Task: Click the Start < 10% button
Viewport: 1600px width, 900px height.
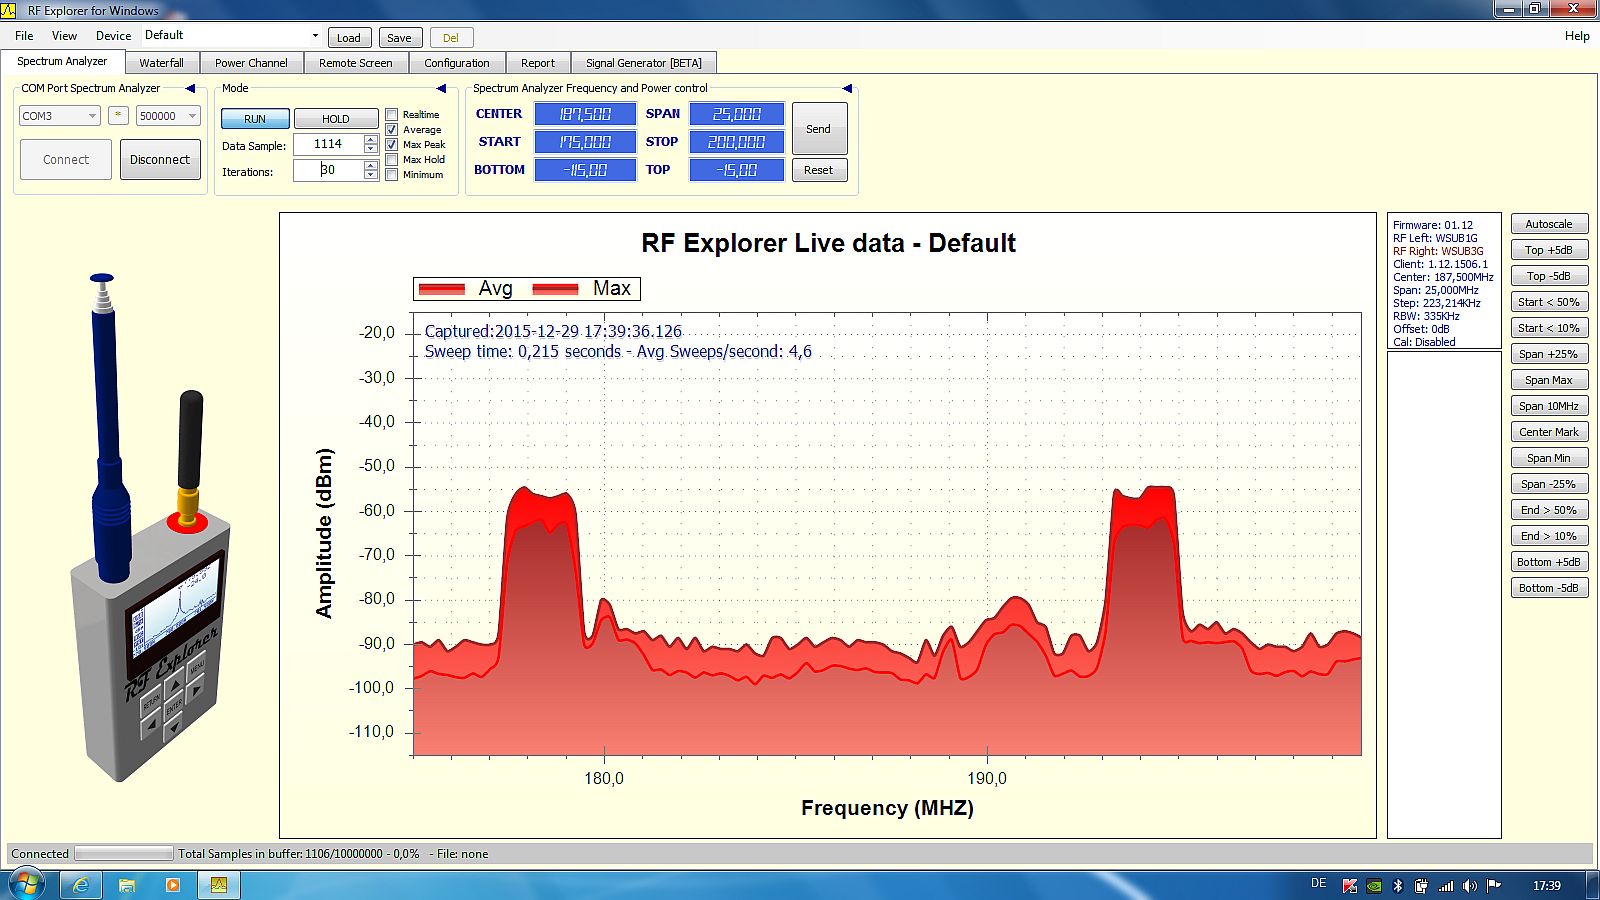Action: click(x=1549, y=328)
